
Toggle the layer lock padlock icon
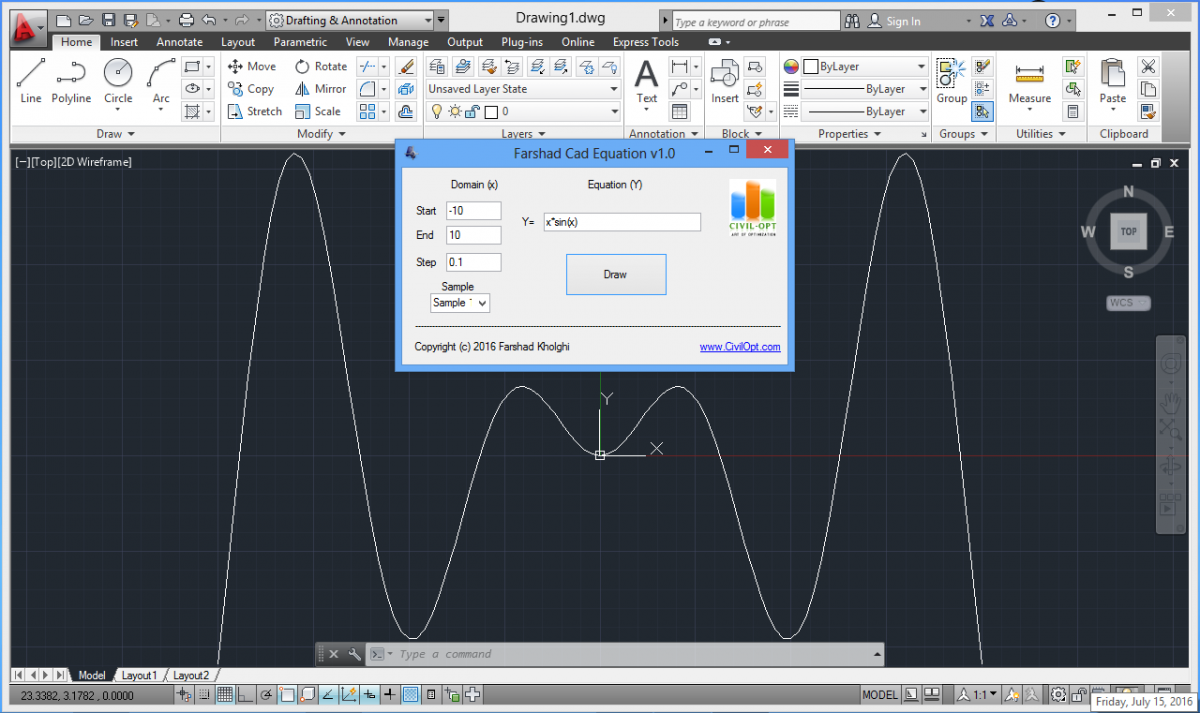click(472, 112)
